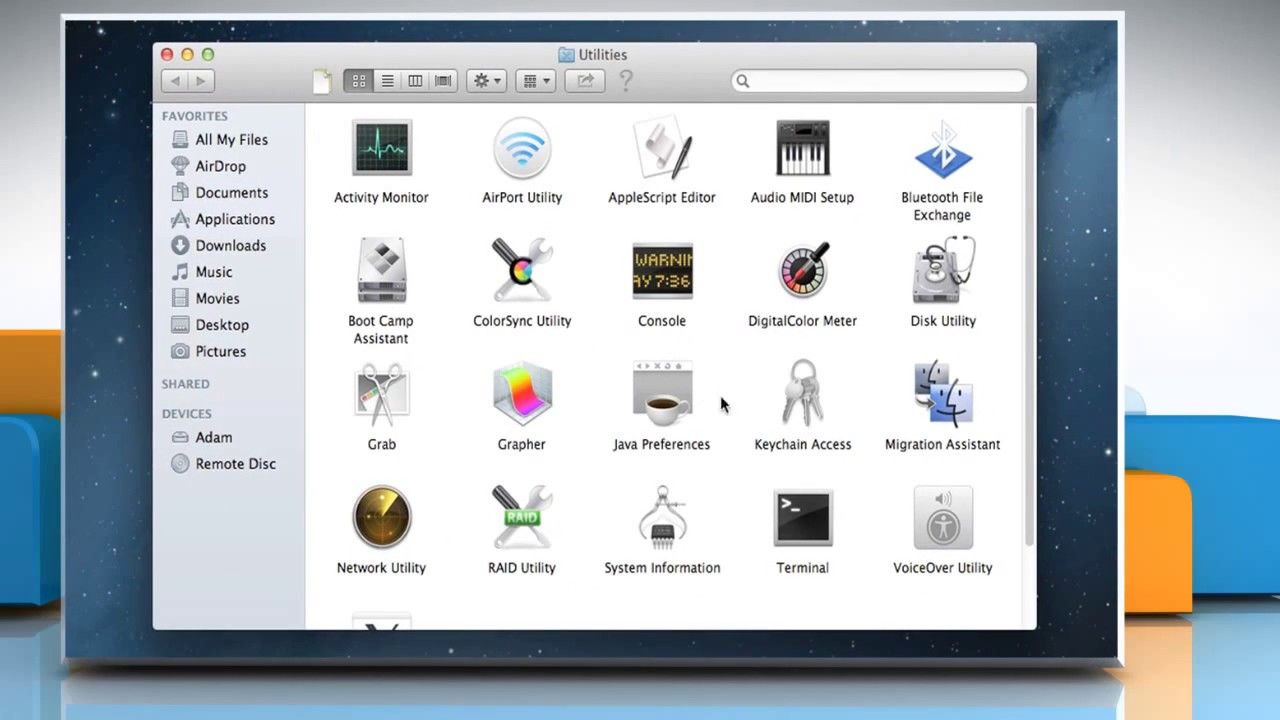
Task: Select the Console app icon
Action: tap(662, 272)
